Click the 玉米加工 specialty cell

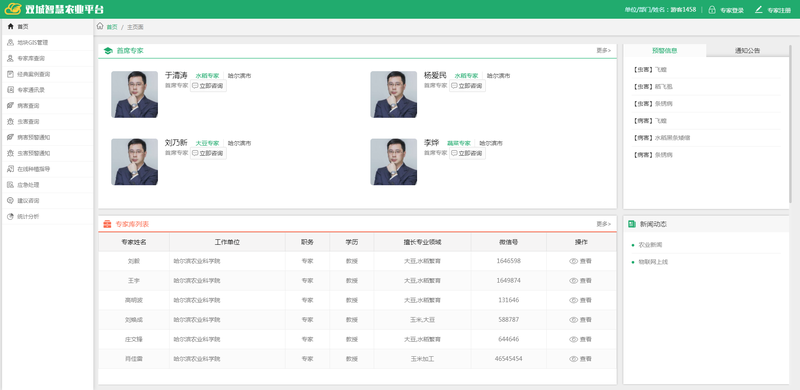(422, 359)
